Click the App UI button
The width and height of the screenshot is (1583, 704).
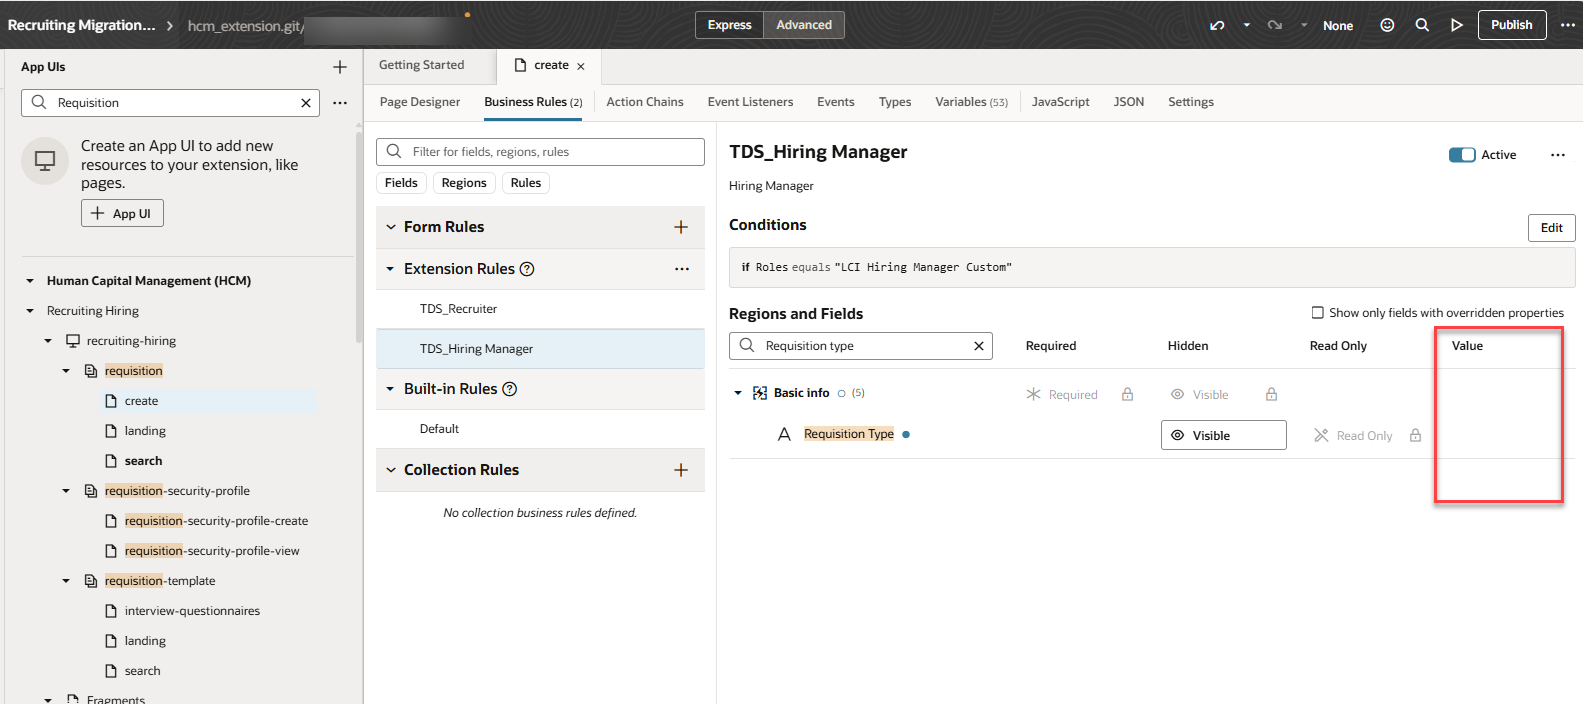(122, 213)
